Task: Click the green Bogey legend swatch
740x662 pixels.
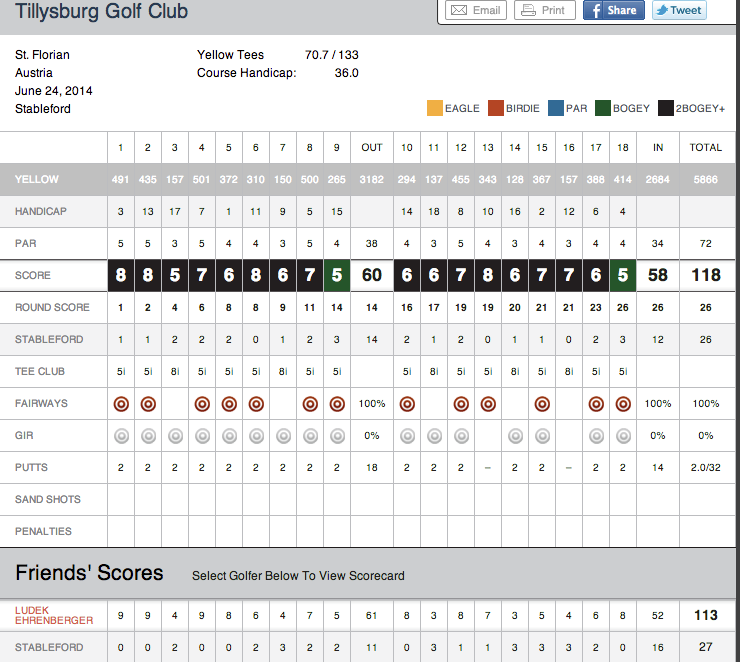Action: (x=603, y=108)
